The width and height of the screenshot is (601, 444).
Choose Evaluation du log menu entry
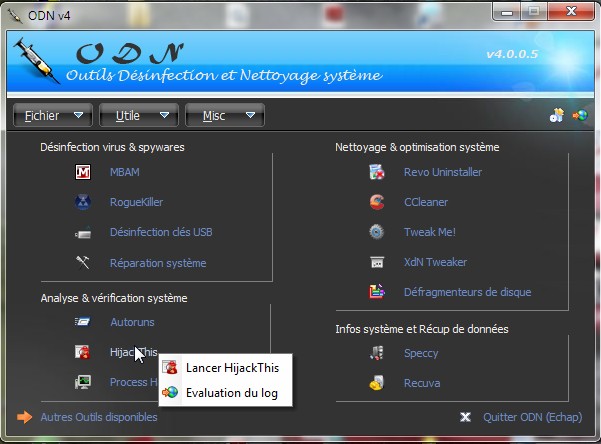[225, 393]
